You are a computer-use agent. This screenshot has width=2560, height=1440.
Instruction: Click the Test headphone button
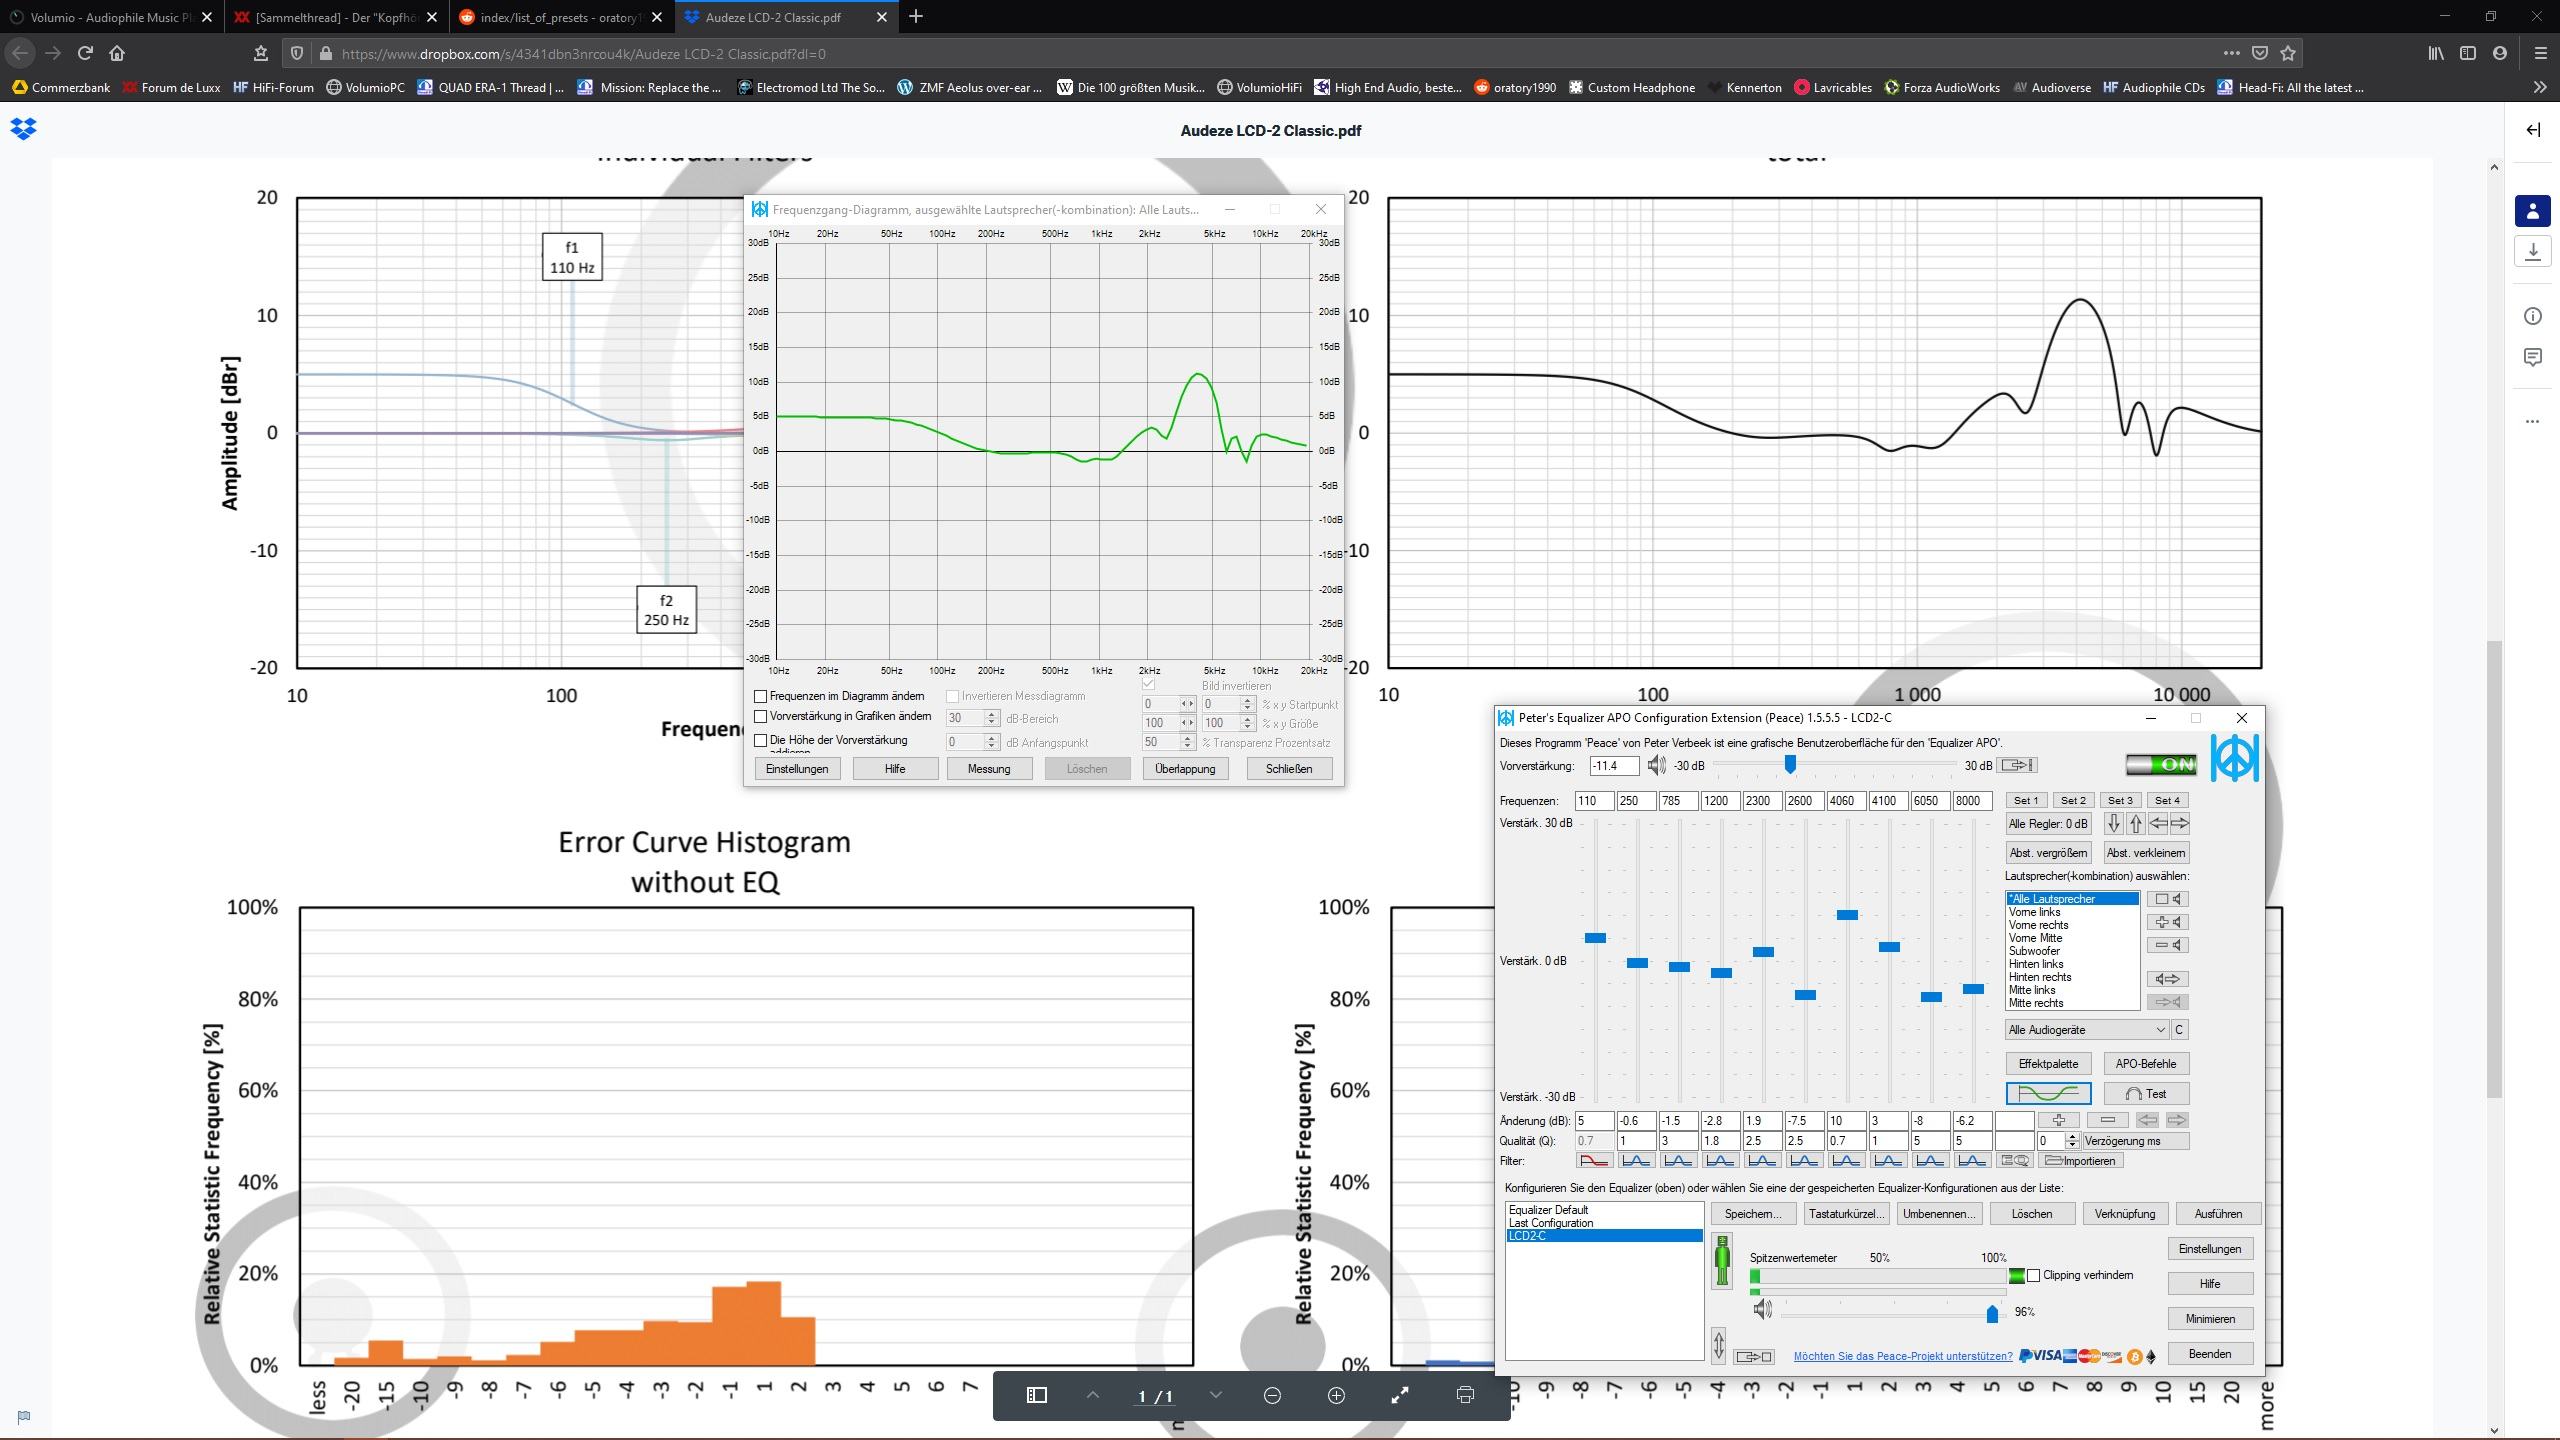click(x=2146, y=1093)
